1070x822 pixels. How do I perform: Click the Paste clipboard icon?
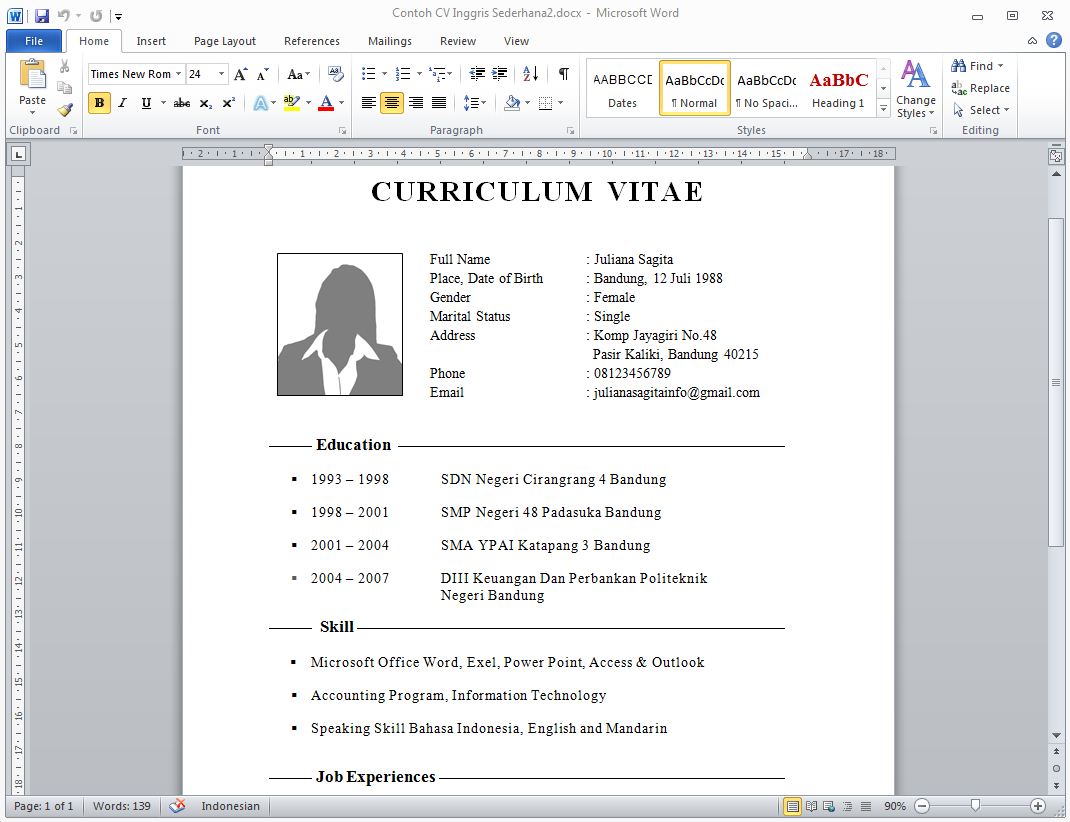(33, 74)
